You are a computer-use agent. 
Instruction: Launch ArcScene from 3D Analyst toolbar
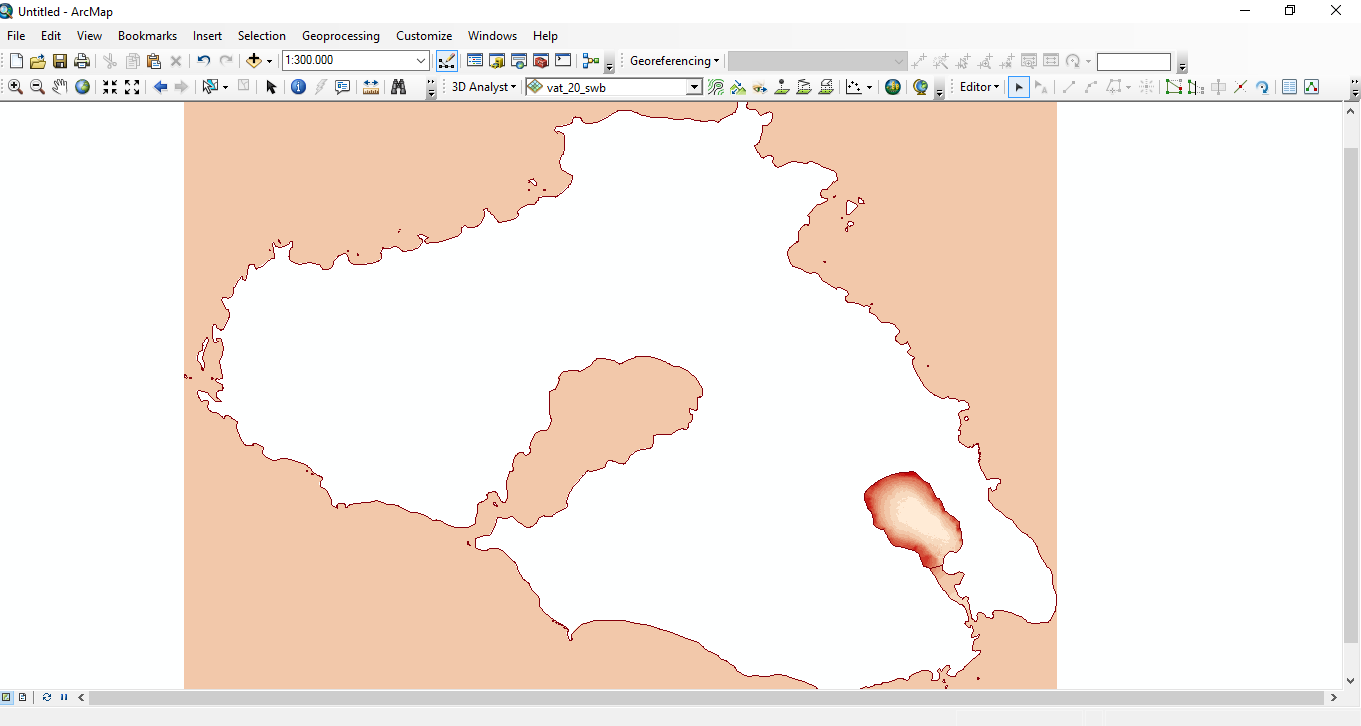(893, 87)
